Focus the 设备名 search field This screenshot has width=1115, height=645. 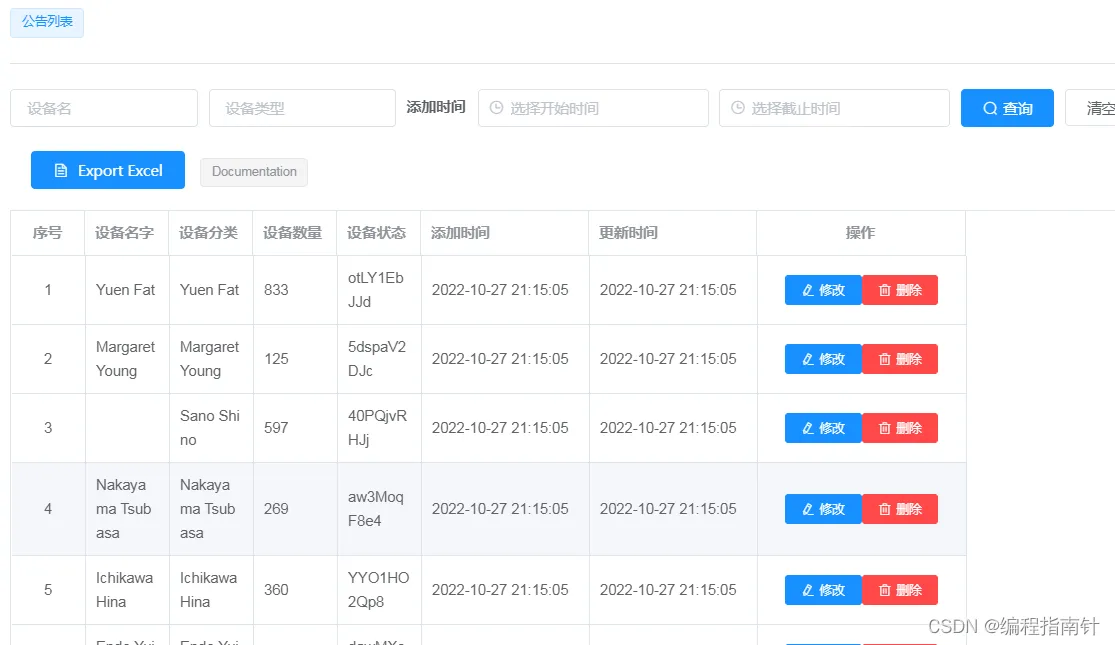tap(104, 108)
